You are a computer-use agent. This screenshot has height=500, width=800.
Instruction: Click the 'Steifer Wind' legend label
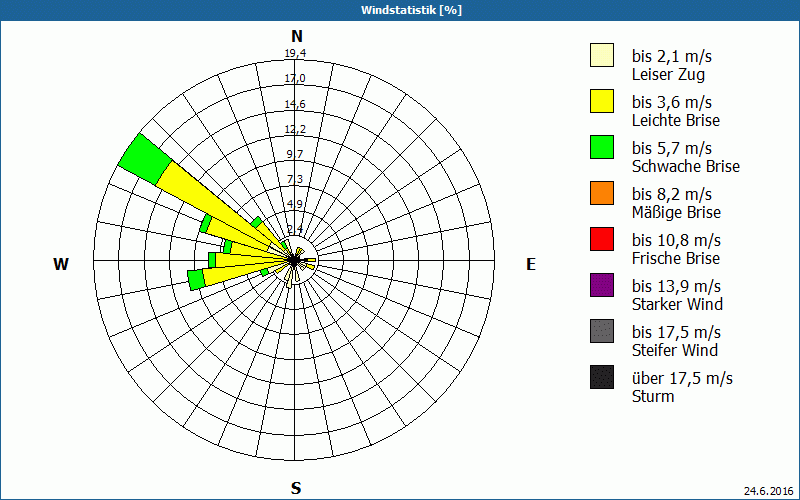tap(675, 350)
